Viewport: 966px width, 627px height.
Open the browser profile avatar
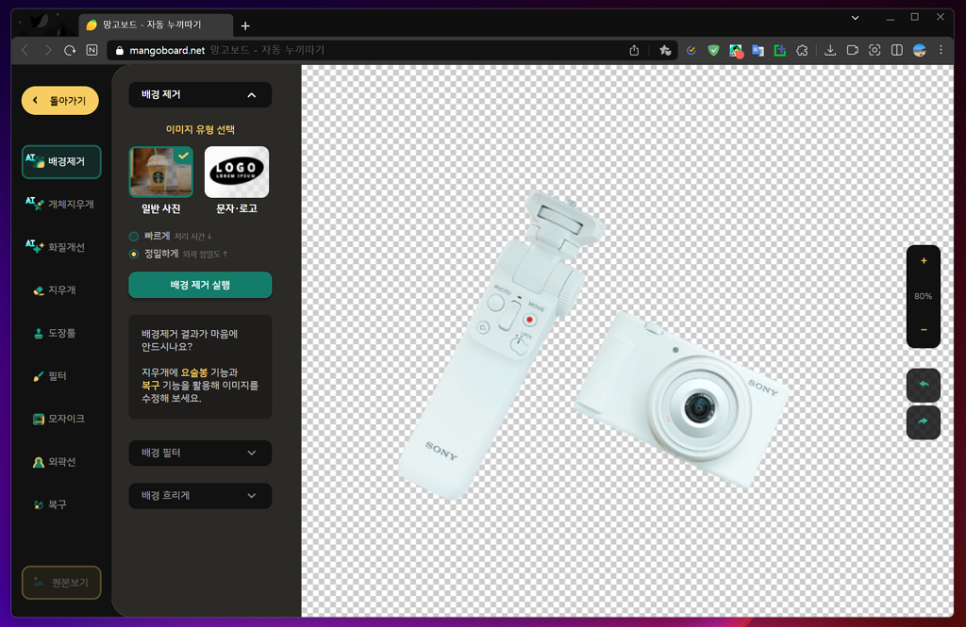pos(919,51)
